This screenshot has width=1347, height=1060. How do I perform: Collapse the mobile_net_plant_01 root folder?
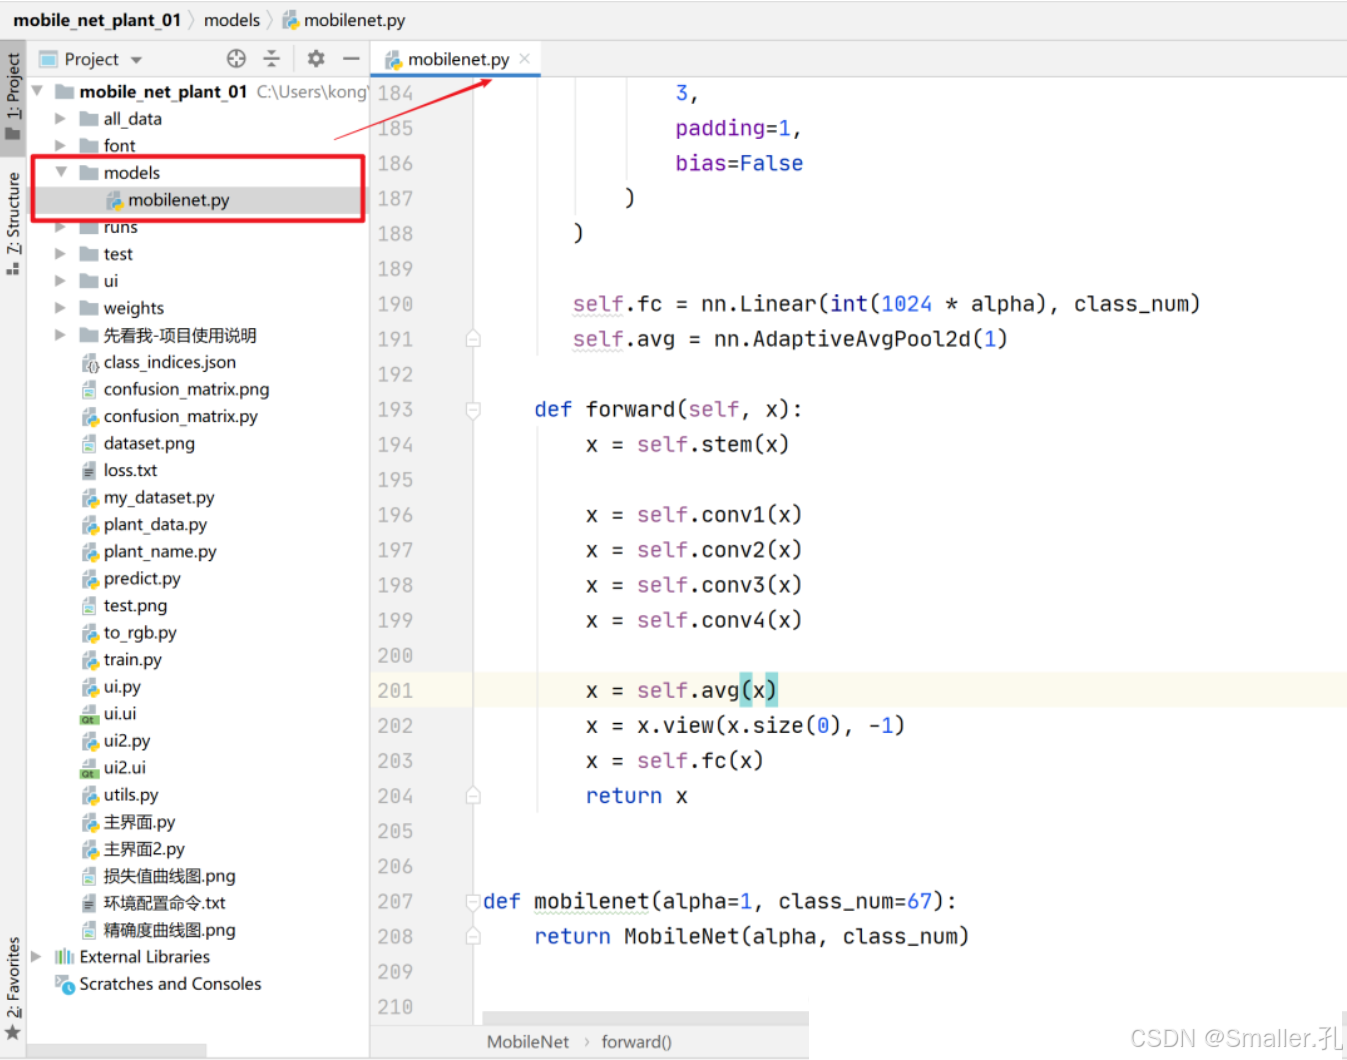click(x=37, y=91)
